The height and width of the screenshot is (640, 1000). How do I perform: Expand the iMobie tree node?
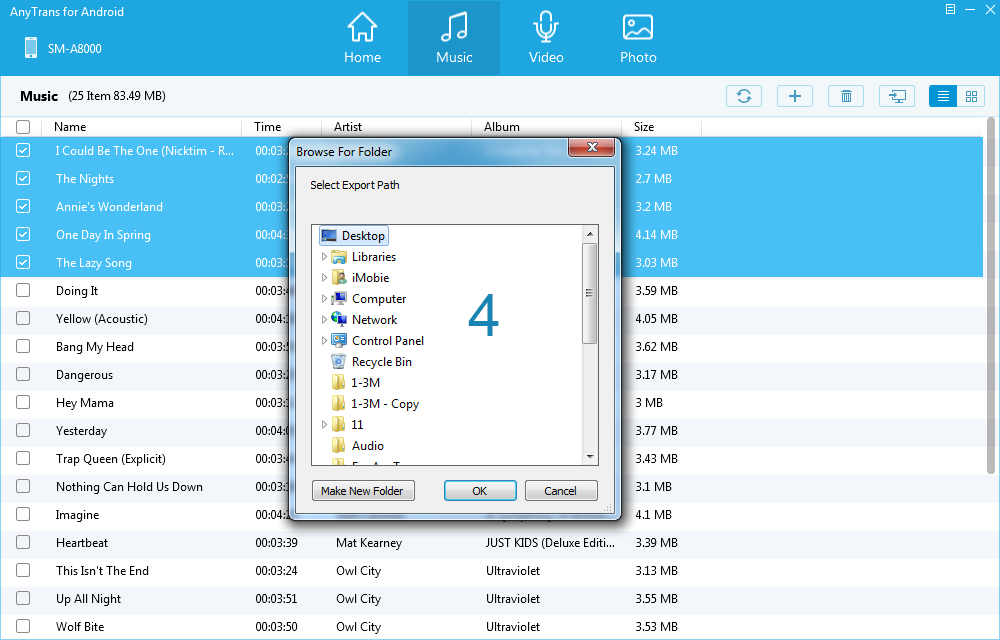click(x=324, y=278)
